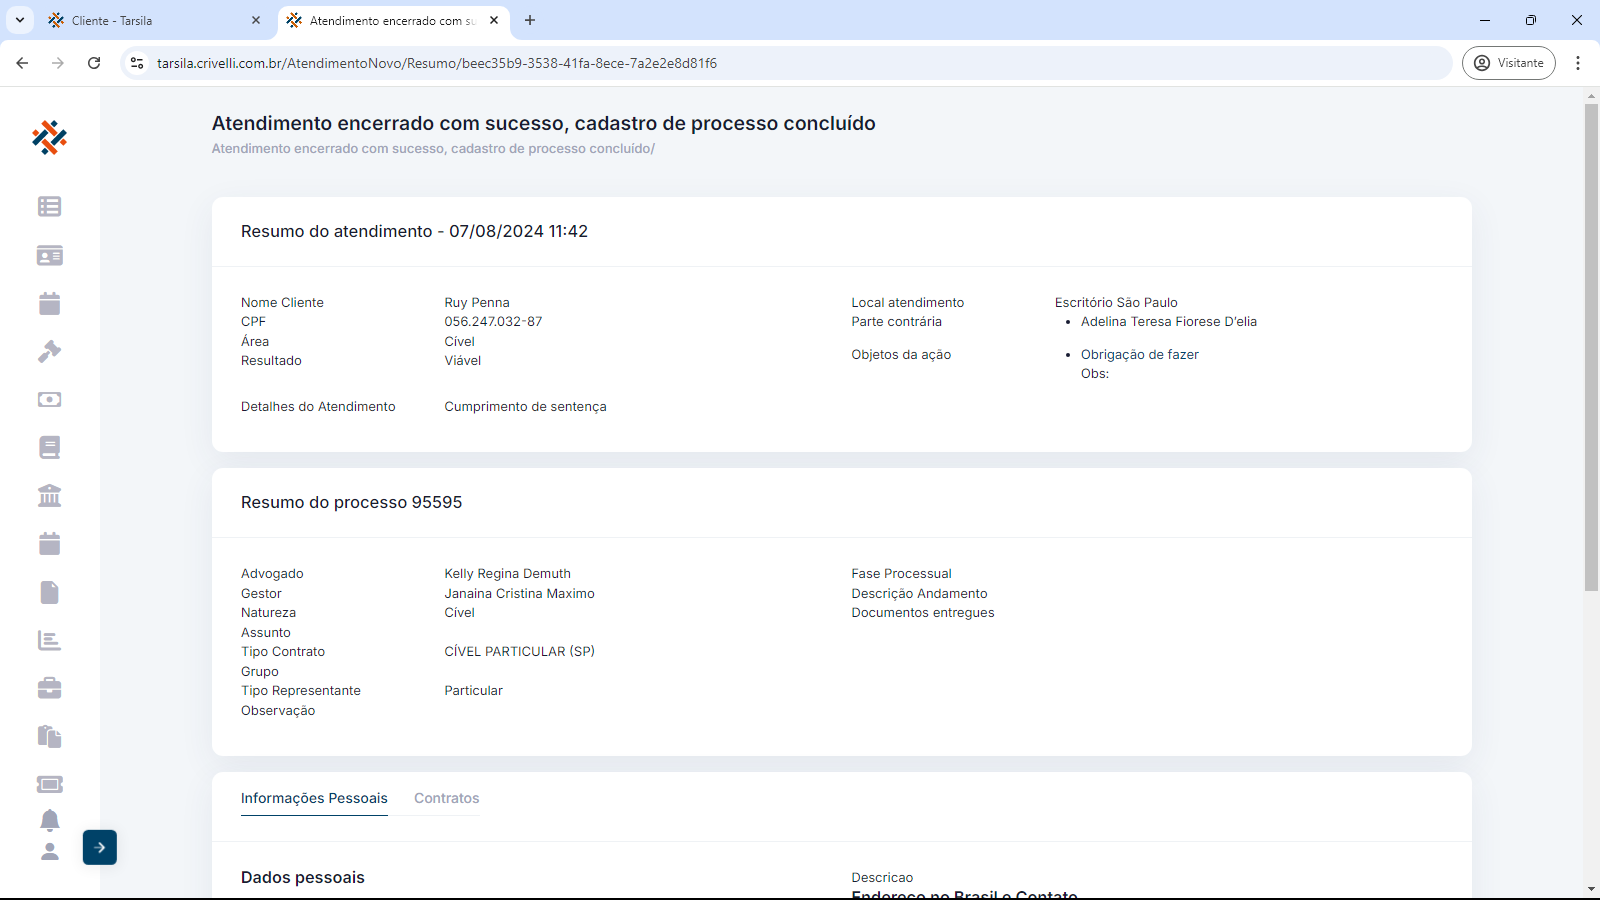This screenshot has width=1600, height=900.
Task: Click the courthouse building sidebar icon
Action: tap(49, 495)
